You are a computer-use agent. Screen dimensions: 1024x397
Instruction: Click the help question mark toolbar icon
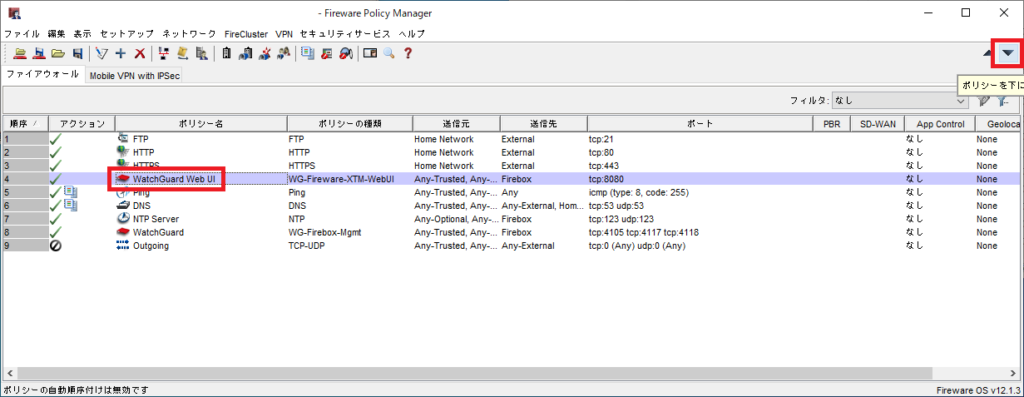[408, 54]
